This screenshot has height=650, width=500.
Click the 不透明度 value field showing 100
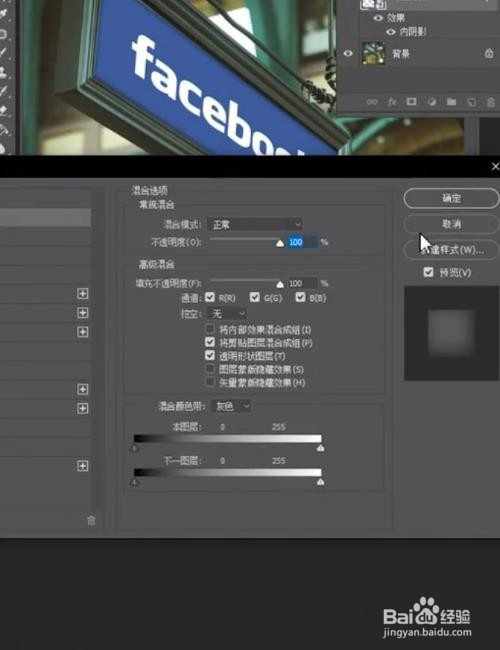coord(303,242)
